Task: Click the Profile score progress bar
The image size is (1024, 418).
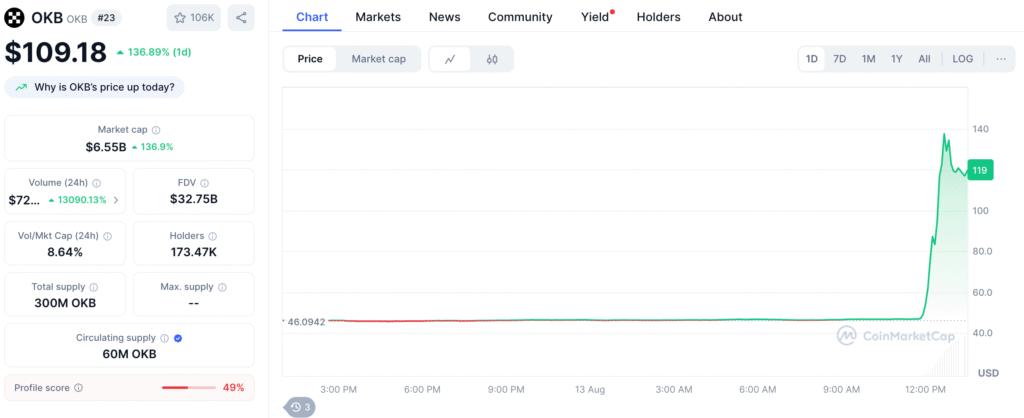Action: pyautogui.click(x=188, y=387)
